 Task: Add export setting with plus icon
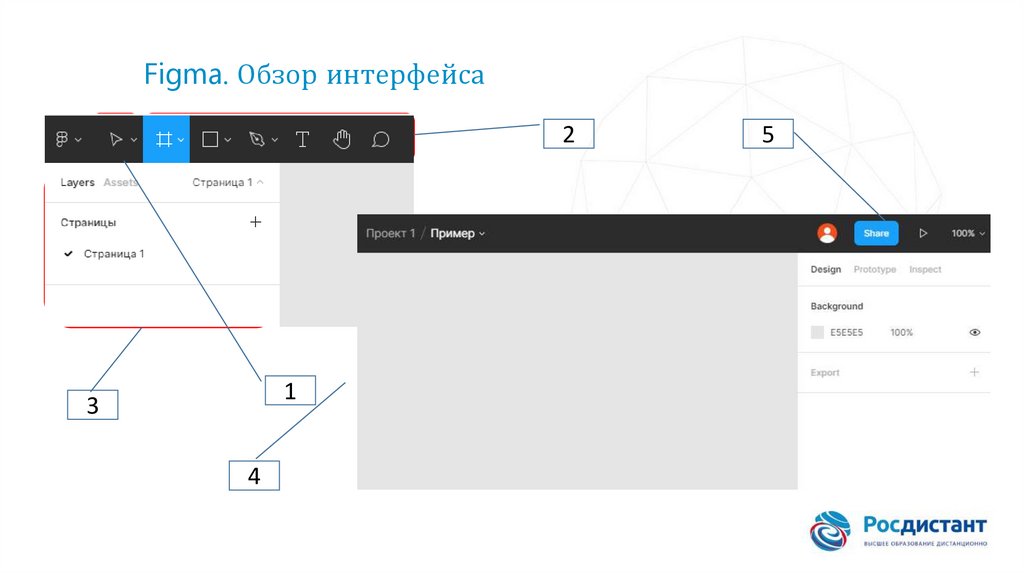pyautogui.click(x=974, y=372)
